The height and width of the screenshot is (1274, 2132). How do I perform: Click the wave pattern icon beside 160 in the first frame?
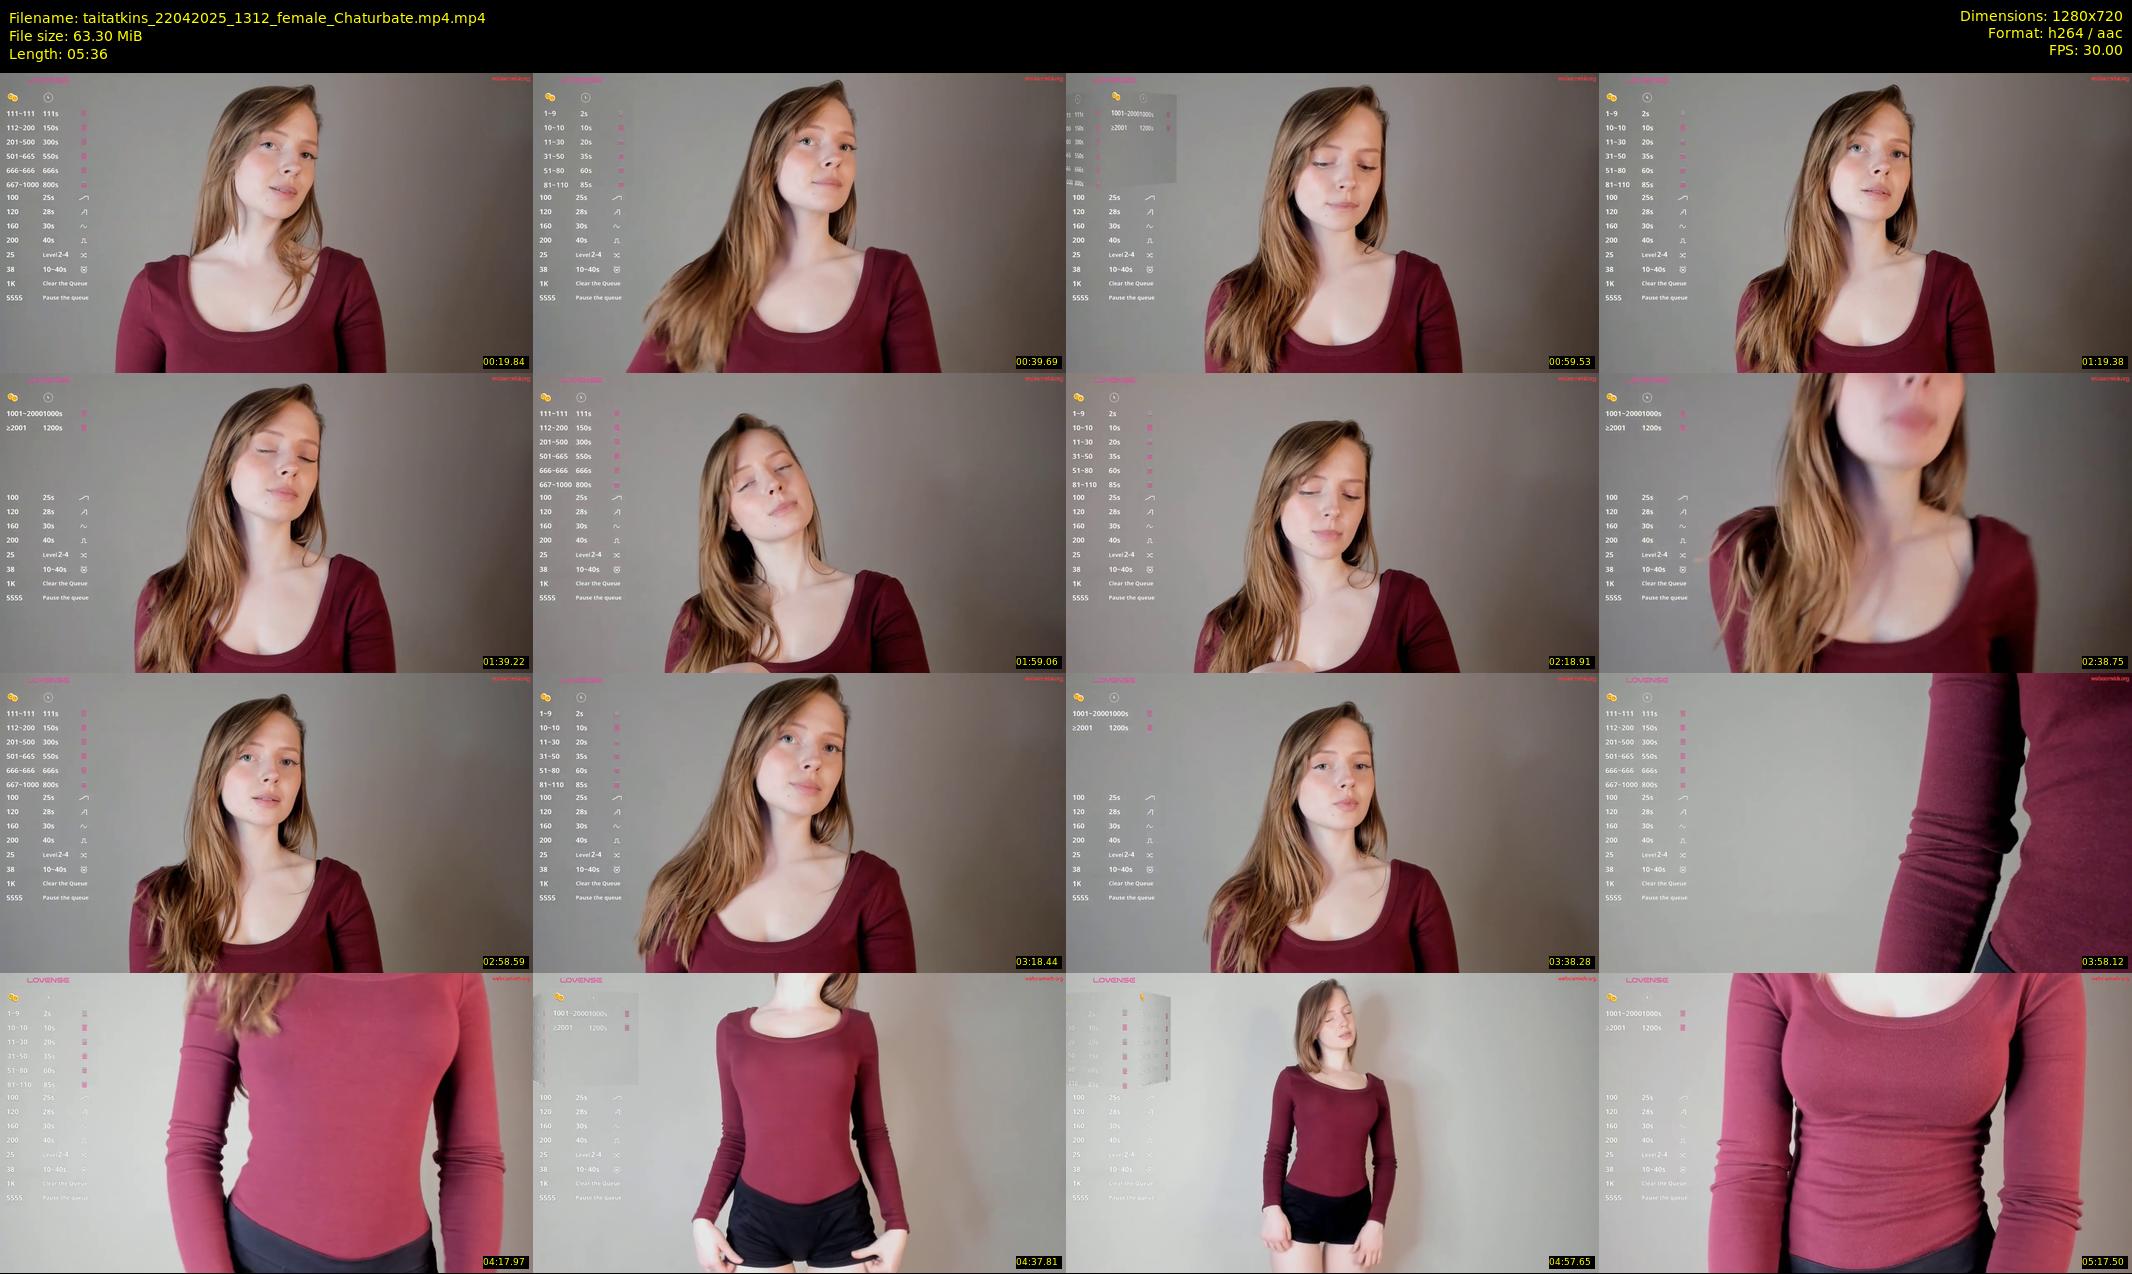84,226
